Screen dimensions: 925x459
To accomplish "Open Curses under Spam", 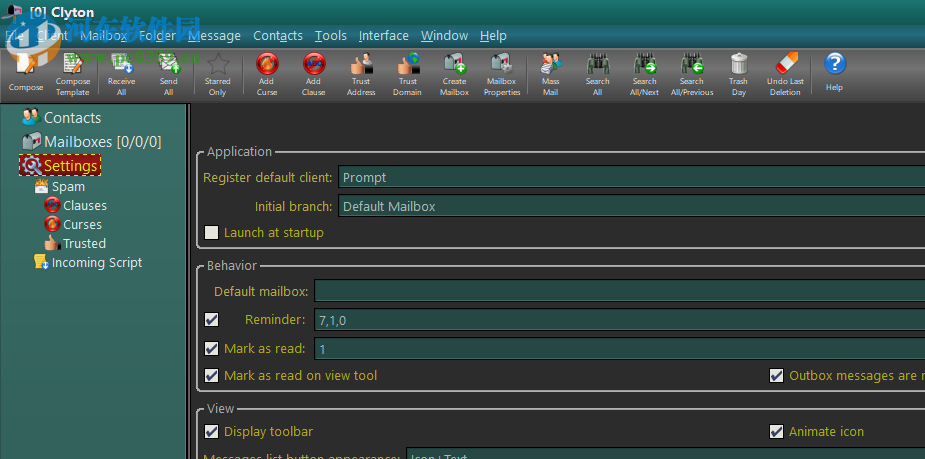I will pos(73,224).
